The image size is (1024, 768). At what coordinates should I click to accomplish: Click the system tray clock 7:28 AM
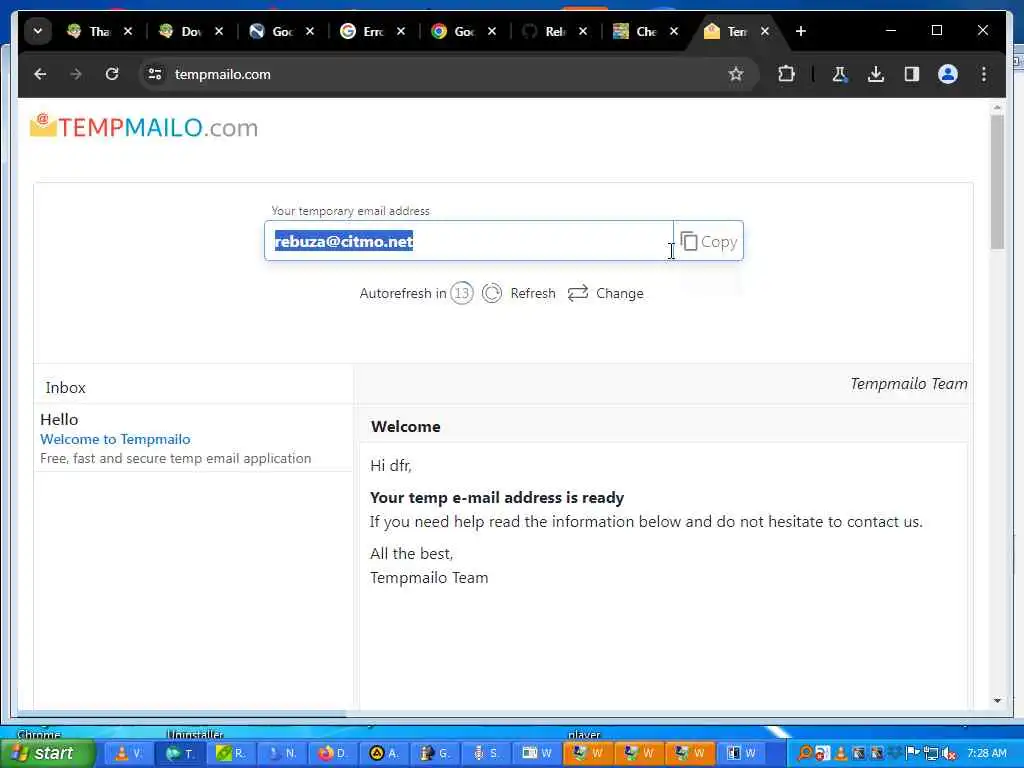tap(987, 754)
